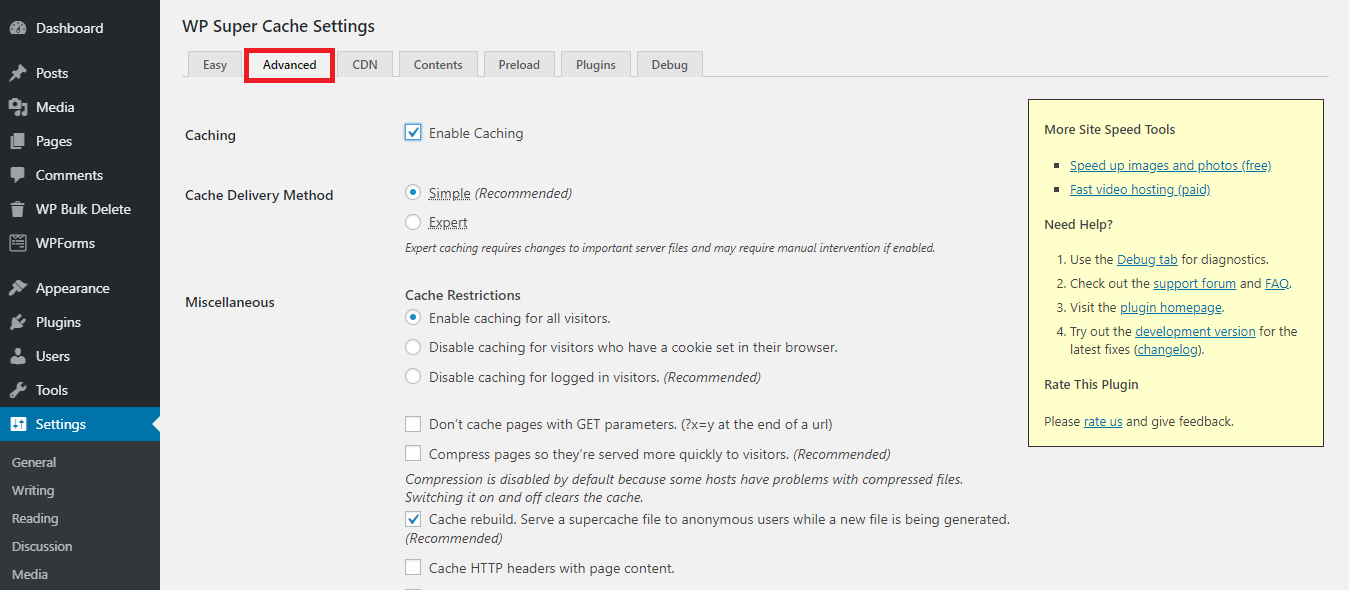Select the Expert cache delivery method
1349x590 pixels.
coord(413,222)
